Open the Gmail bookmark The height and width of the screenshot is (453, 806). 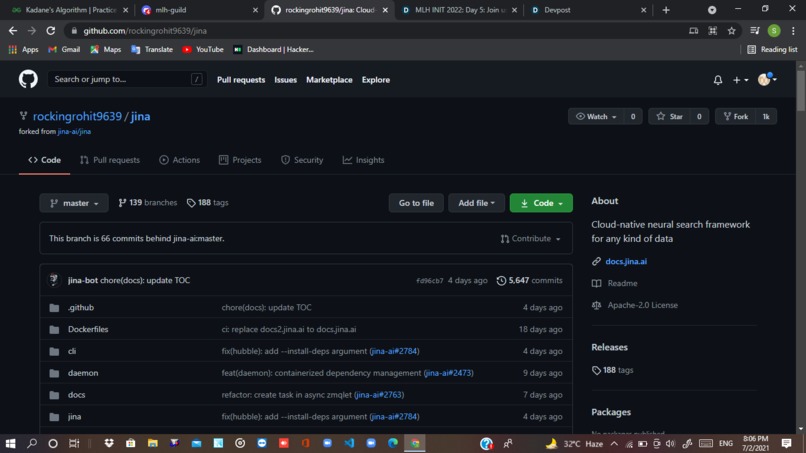point(64,49)
